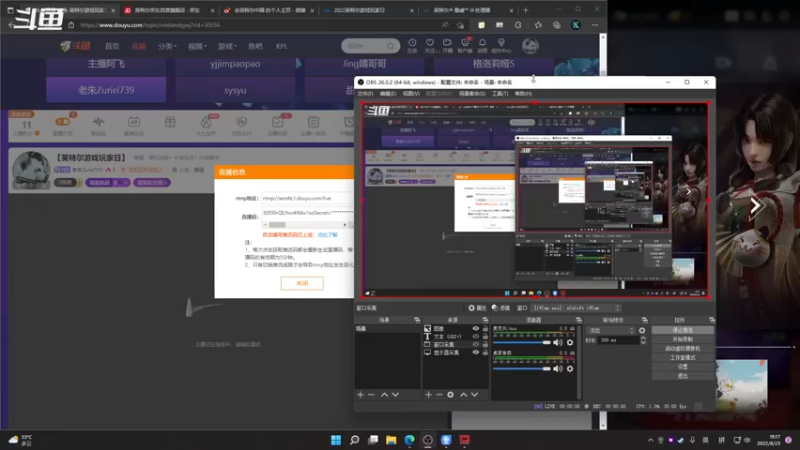Viewport: 800px width, 450px height.
Task: Open scene transition properties gear
Action: pos(642,331)
